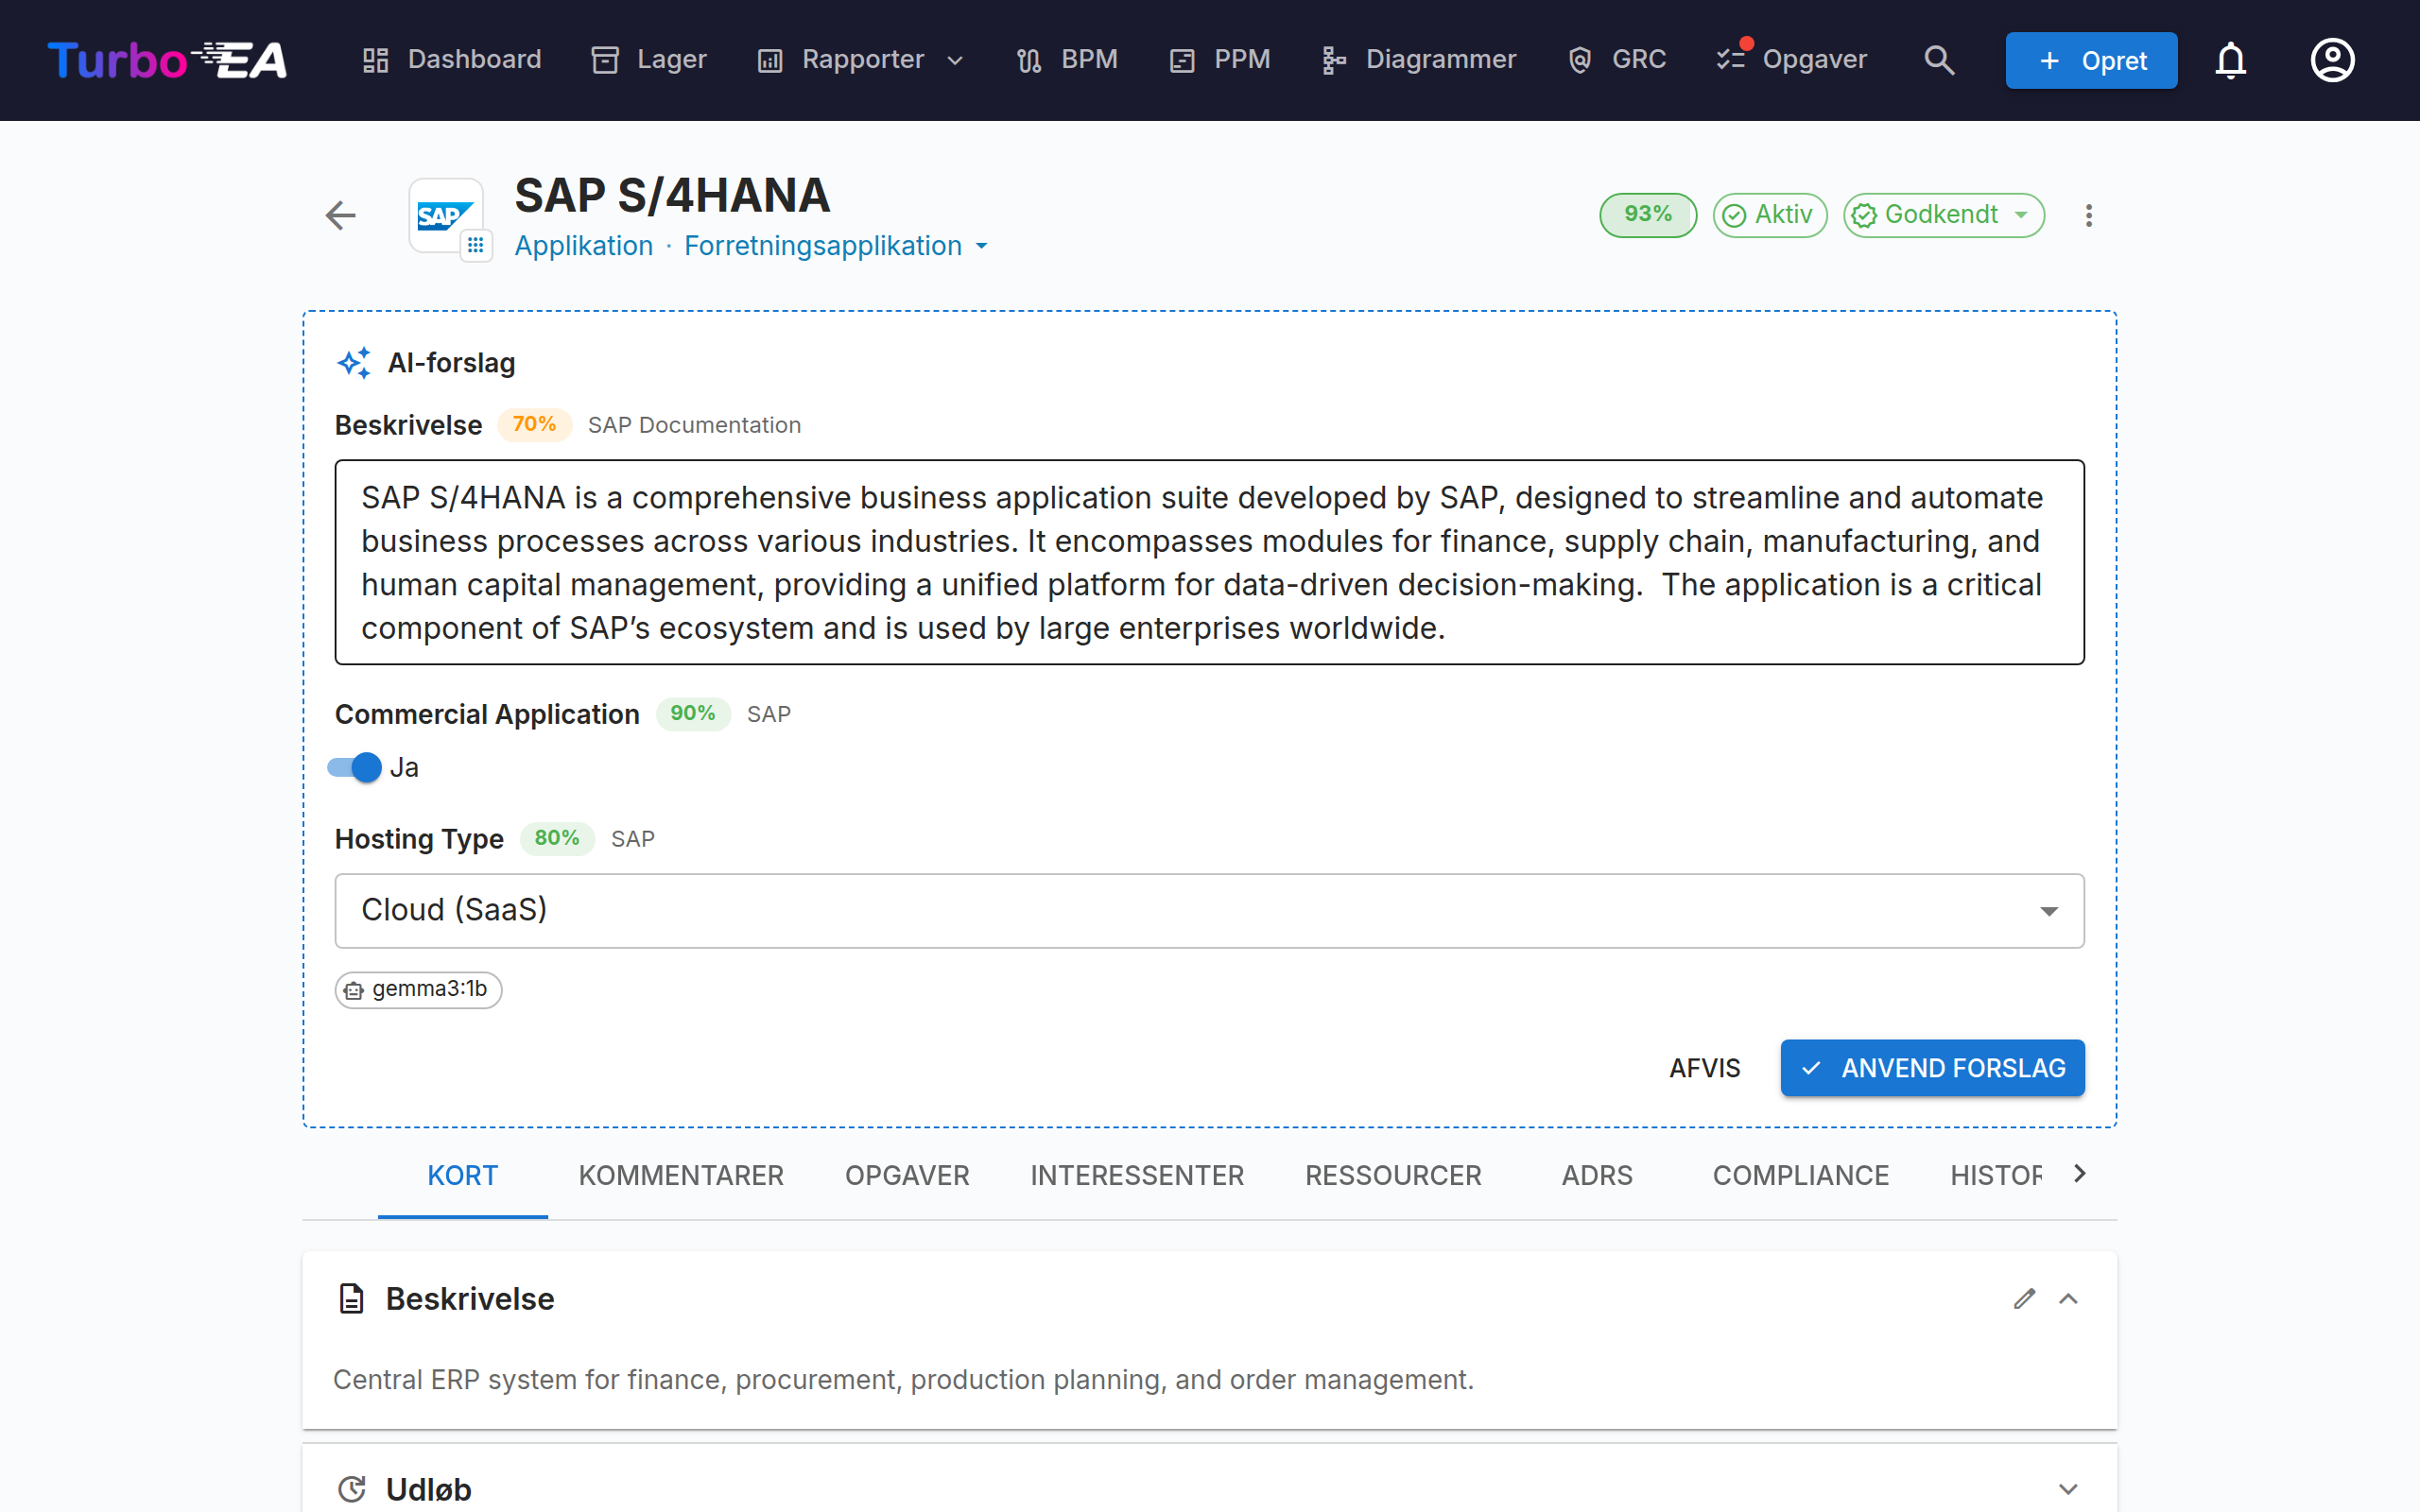2420x1512 pixels.
Task: Open the Hosting Type Cloud (SaaS) dropdown
Action: [x=1209, y=910]
